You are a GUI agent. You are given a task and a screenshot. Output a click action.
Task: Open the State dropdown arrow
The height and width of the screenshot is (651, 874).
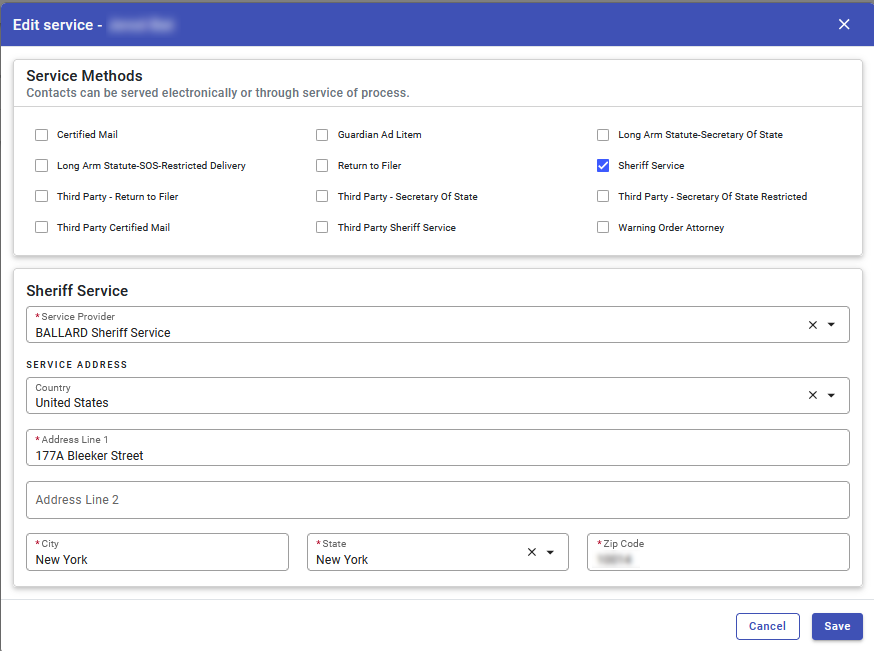(x=550, y=552)
